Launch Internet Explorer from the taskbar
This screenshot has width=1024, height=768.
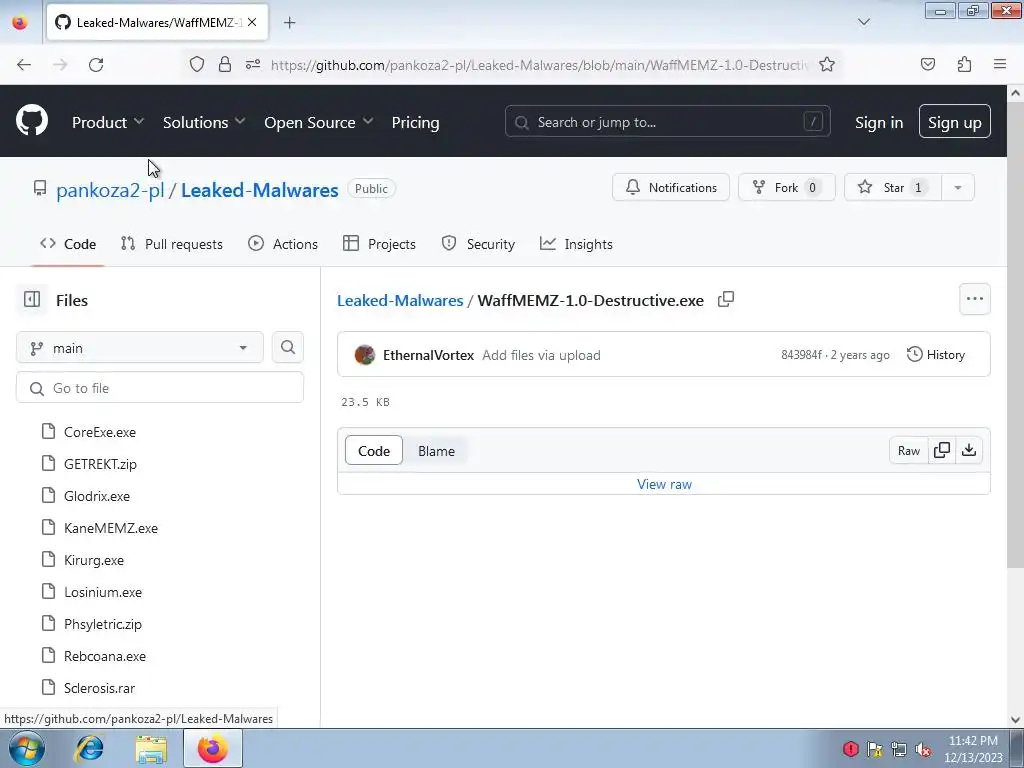pyautogui.click(x=89, y=748)
